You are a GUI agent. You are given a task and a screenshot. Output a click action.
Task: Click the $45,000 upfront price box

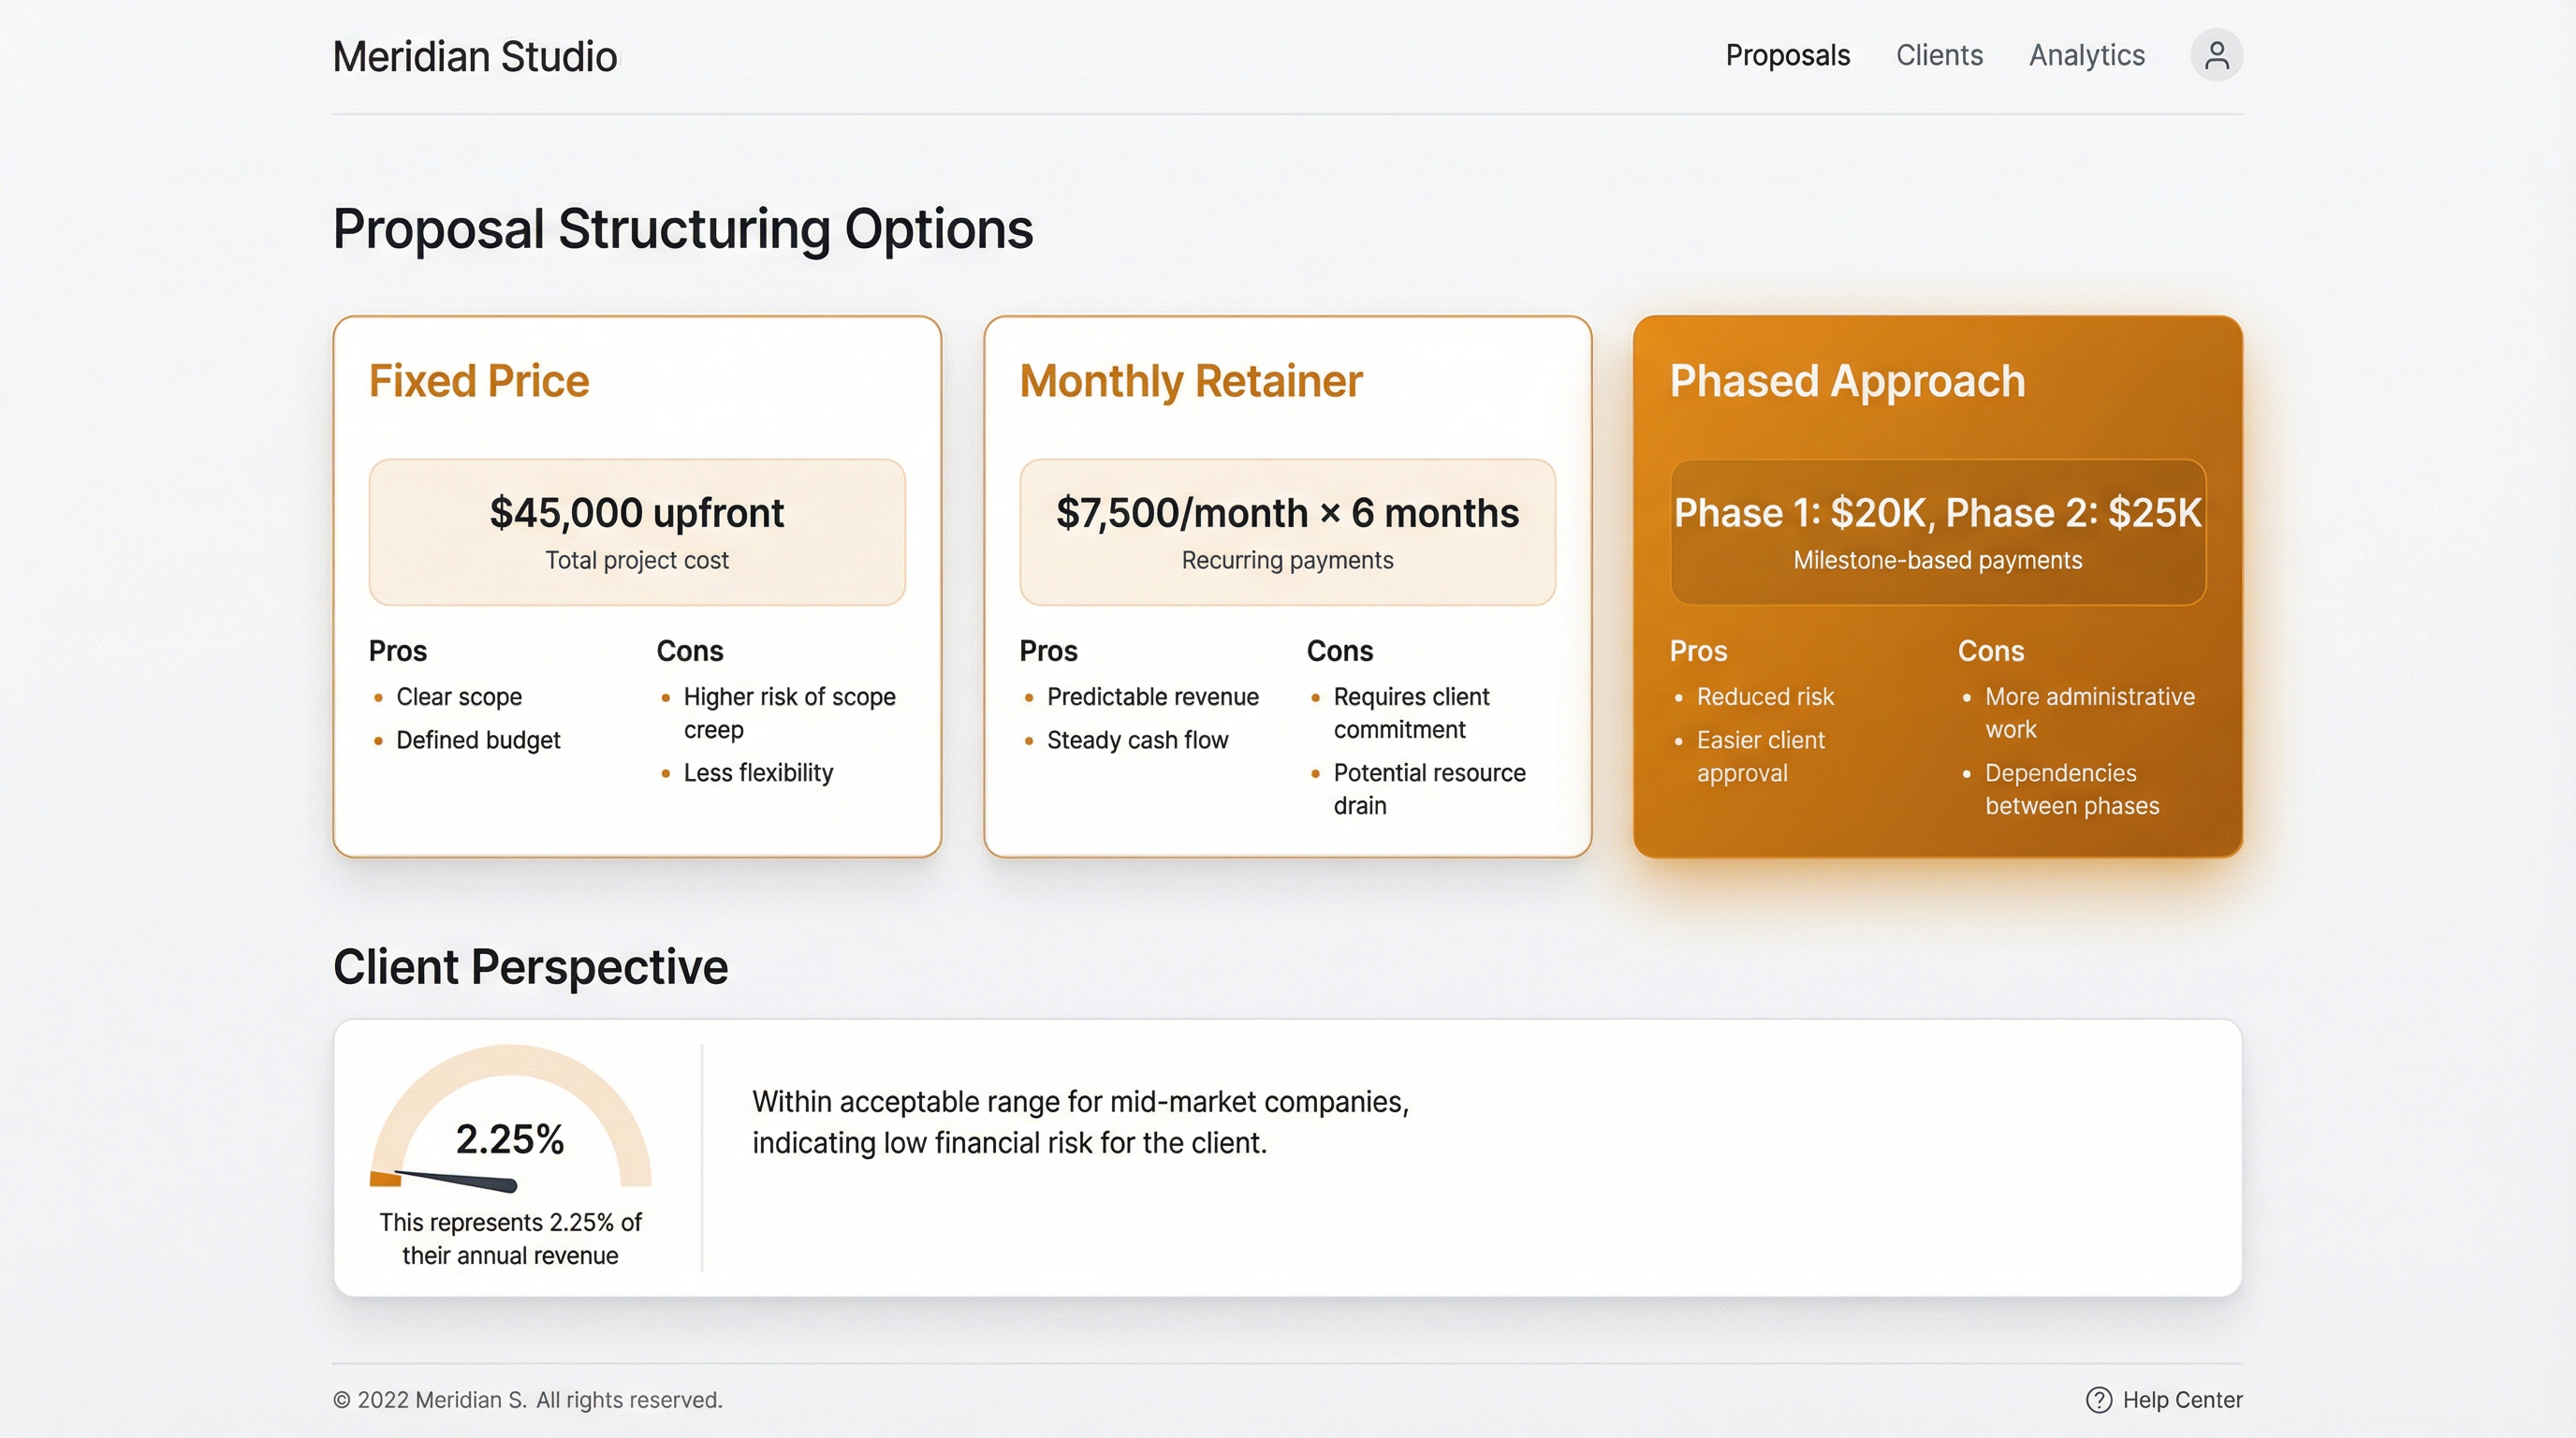(636, 531)
